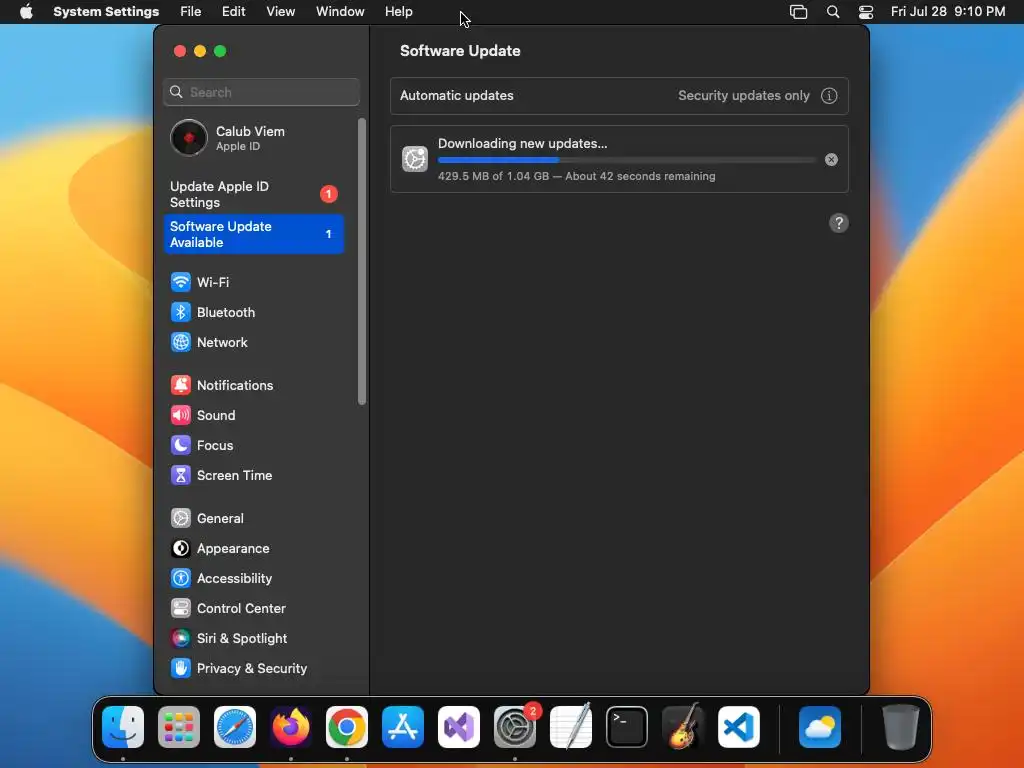Click "Security updates only" text

pos(743,96)
